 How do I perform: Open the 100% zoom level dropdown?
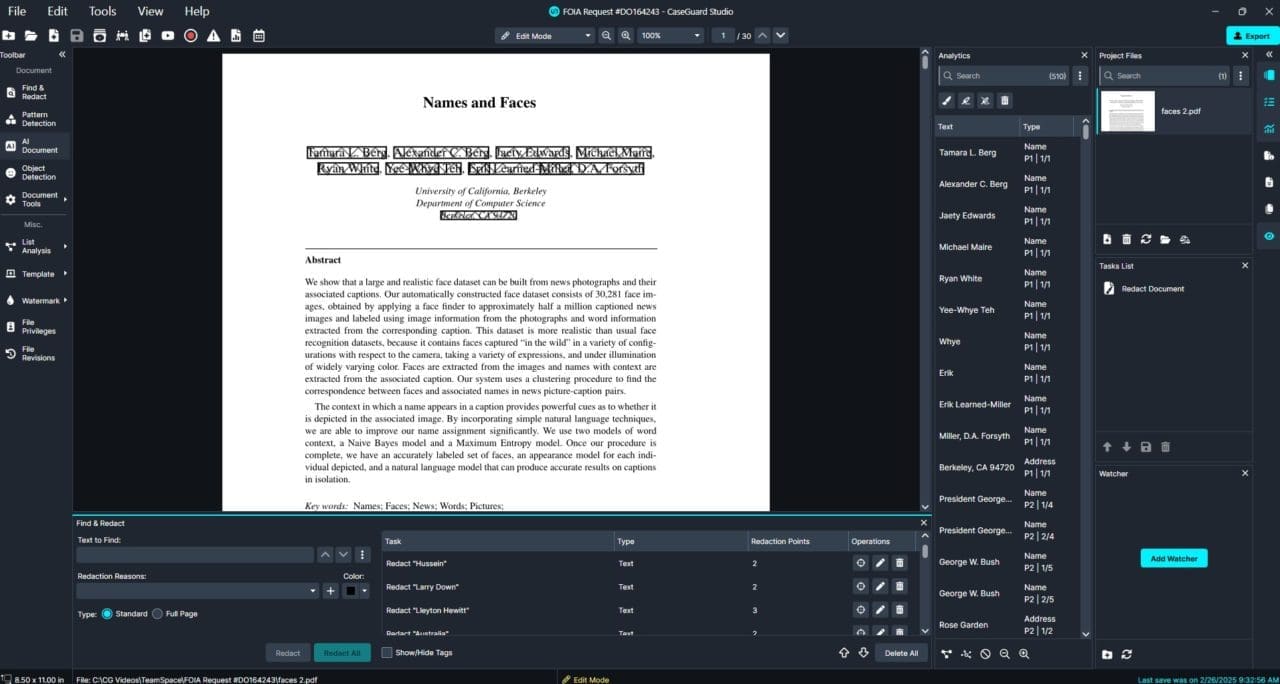coord(670,35)
